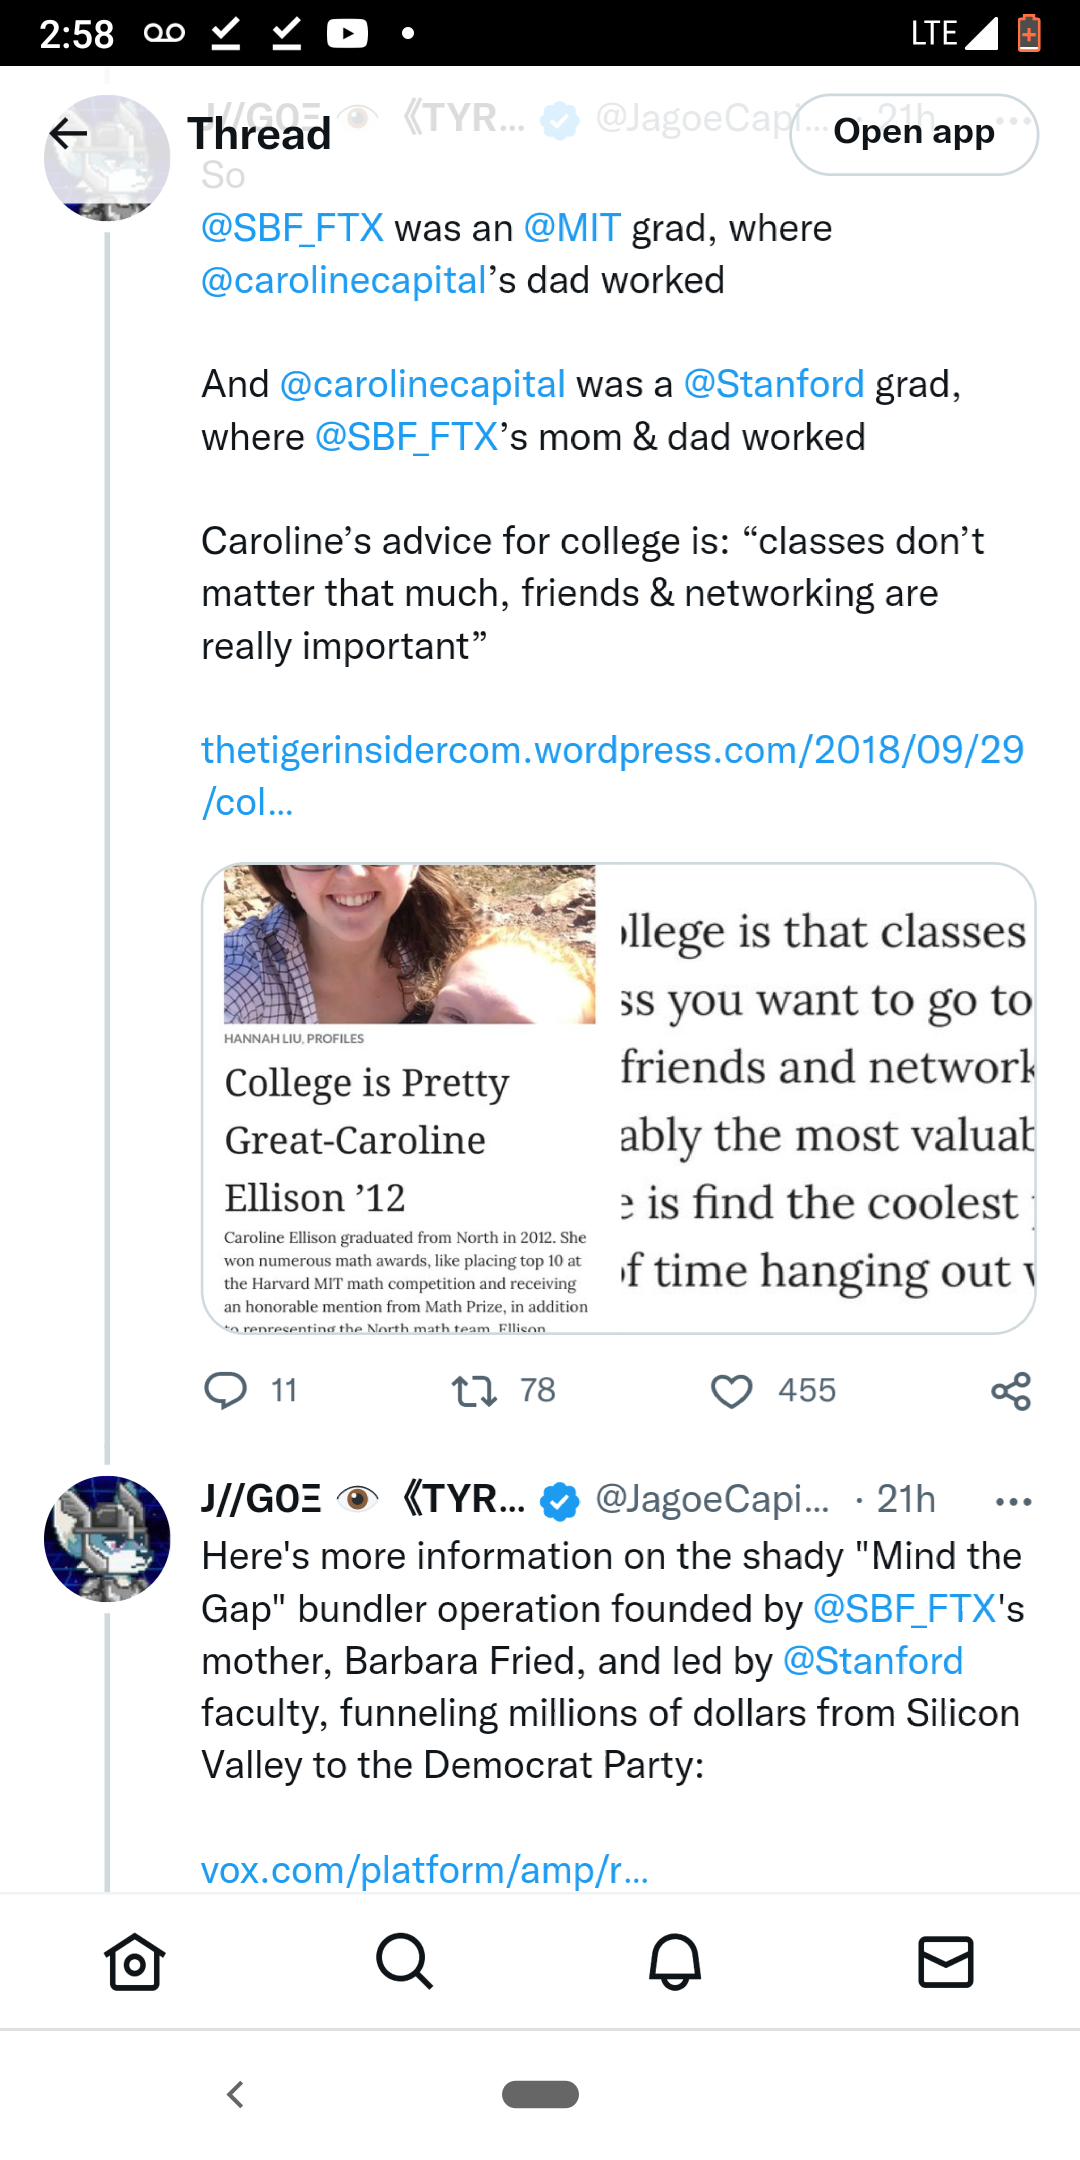Open the notifications bell icon
The height and width of the screenshot is (2160, 1080).
pos(675,1962)
